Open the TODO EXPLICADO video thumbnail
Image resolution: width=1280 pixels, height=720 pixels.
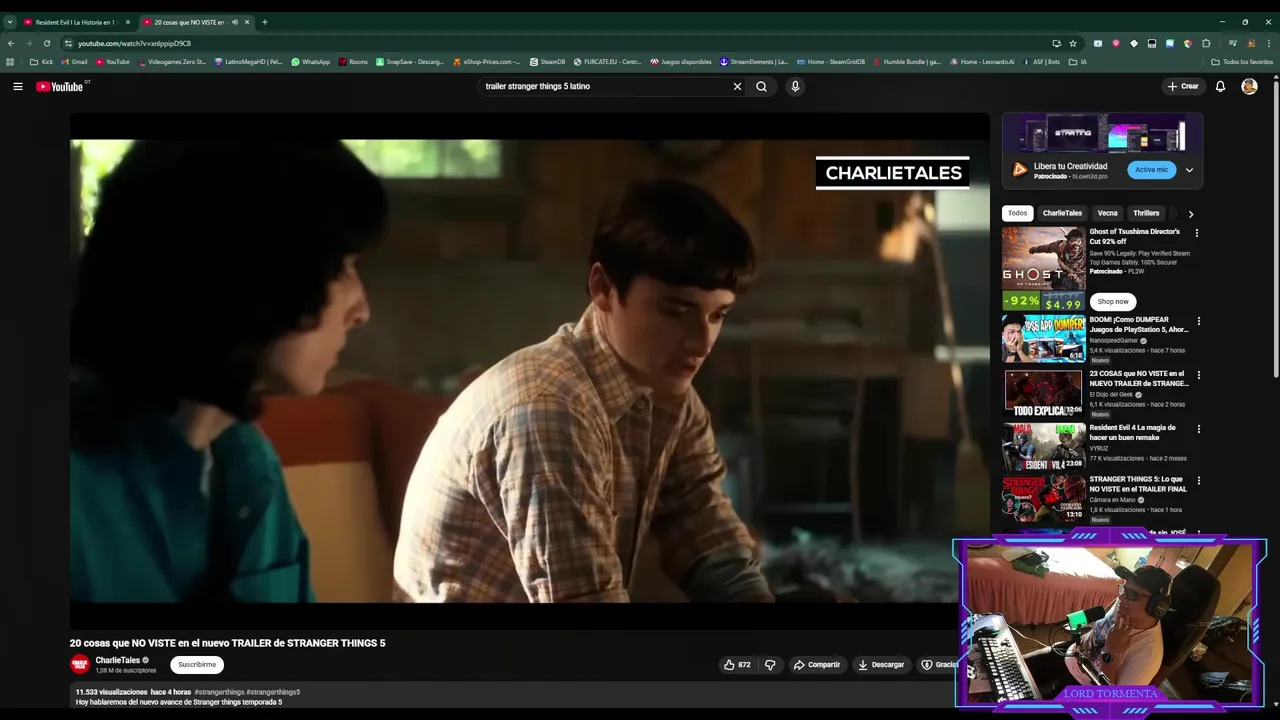pos(1043,393)
